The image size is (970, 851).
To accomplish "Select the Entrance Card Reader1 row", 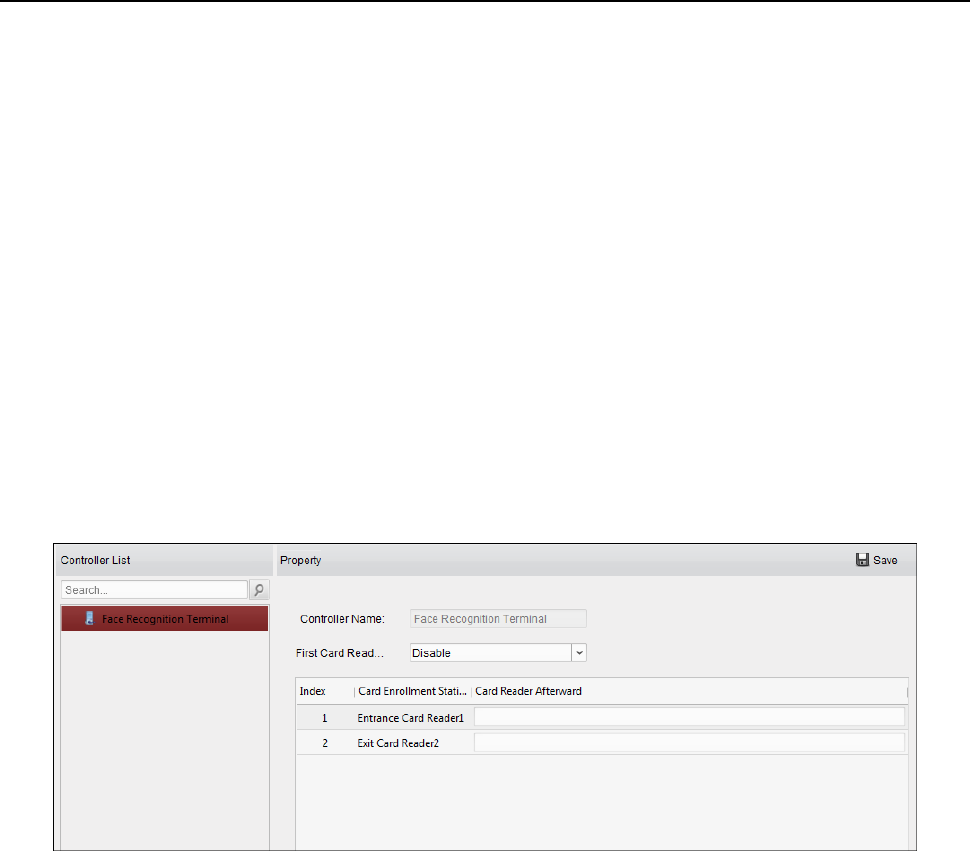I will (602, 717).
